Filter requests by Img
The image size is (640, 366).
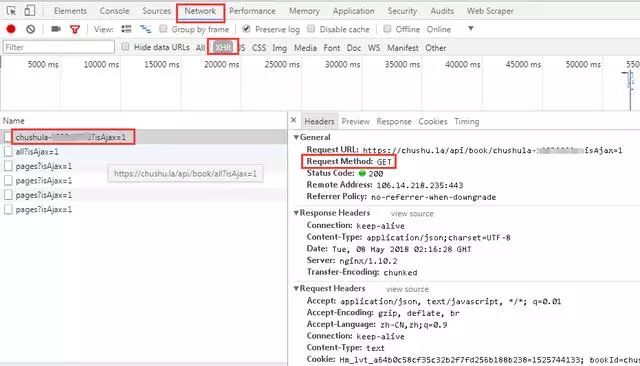(279, 48)
